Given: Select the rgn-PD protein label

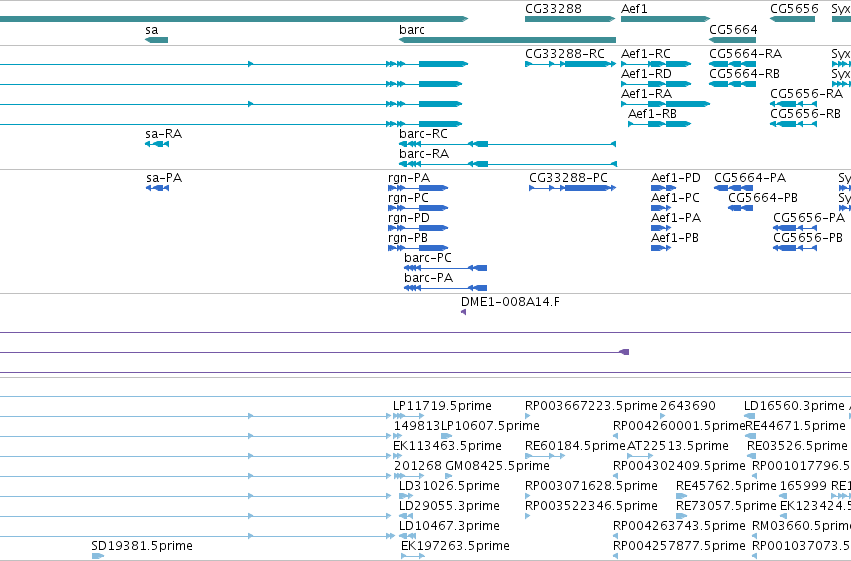Looking at the screenshot, I should pos(409,218).
